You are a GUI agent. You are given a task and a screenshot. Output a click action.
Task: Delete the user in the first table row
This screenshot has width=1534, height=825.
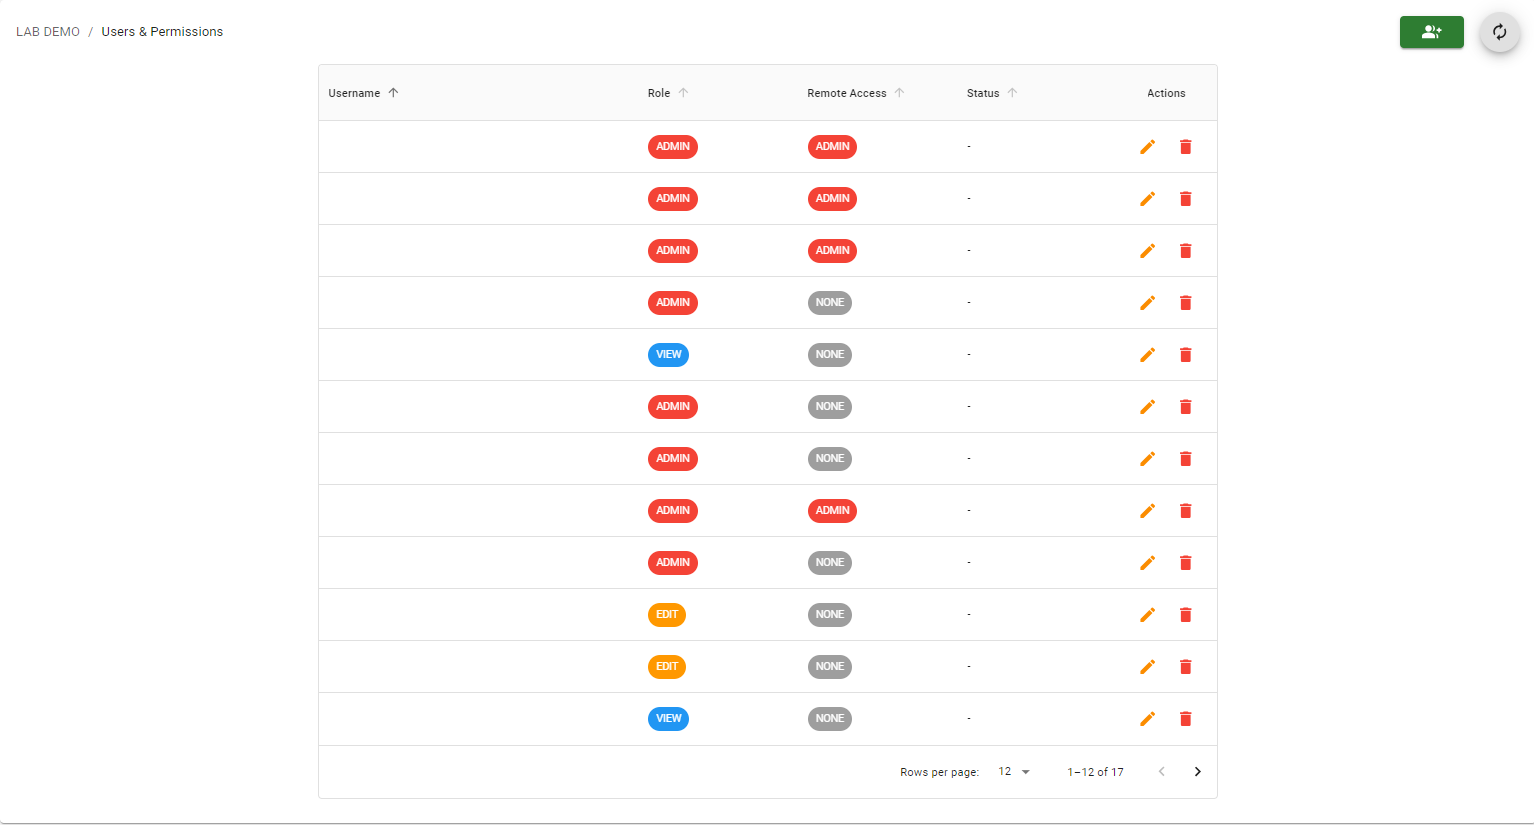tap(1185, 147)
